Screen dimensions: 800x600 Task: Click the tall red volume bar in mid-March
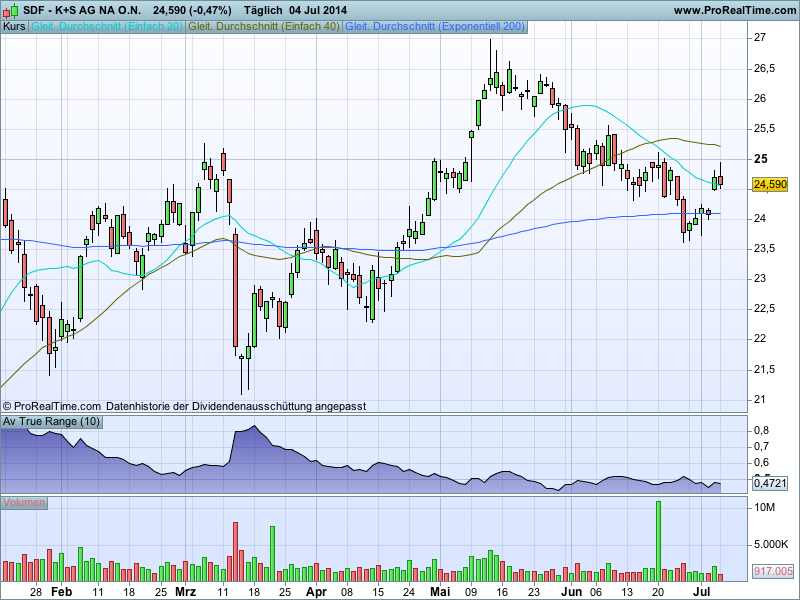[235, 552]
